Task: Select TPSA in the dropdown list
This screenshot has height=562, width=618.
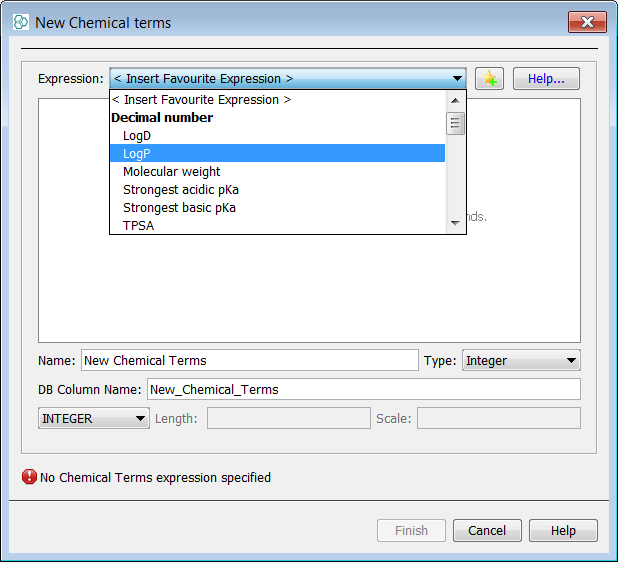Action: (x=138, y=226)
